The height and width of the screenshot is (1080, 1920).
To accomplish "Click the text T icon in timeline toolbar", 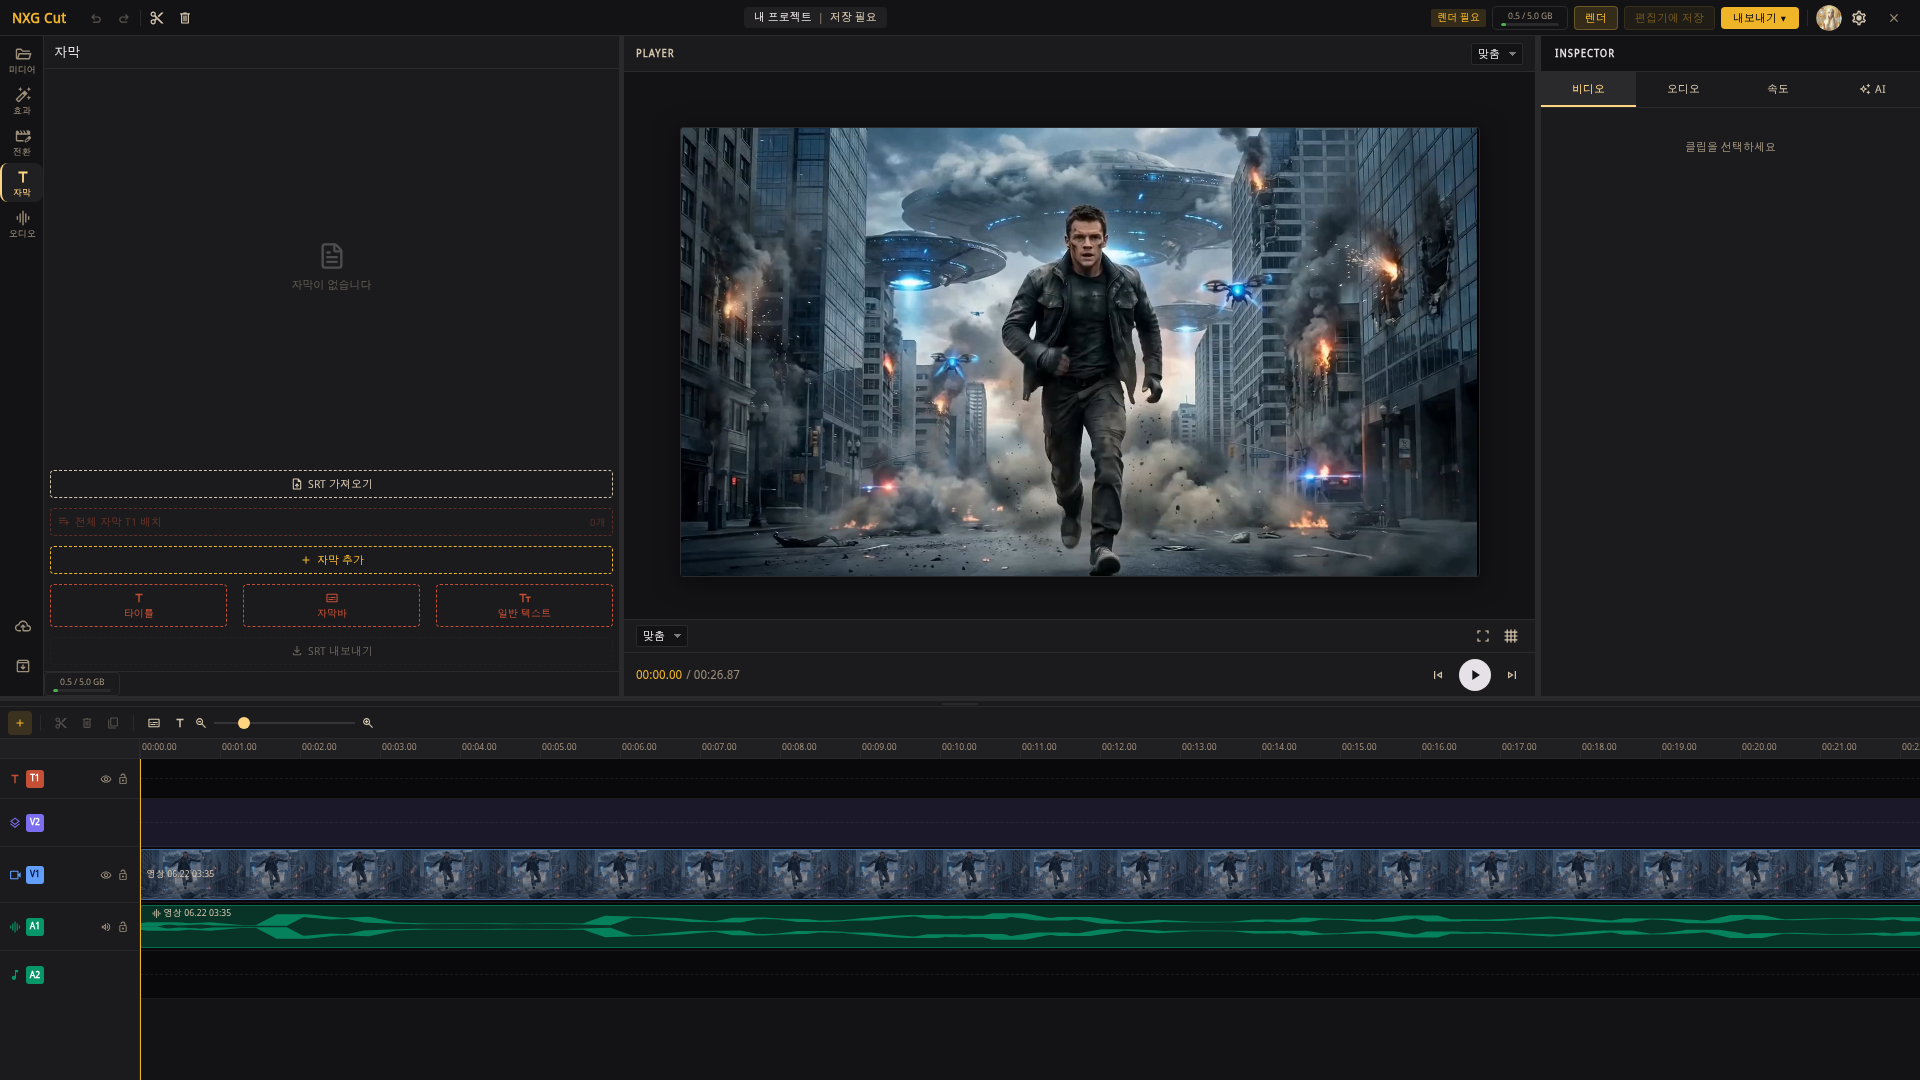I will click(180, 723).
